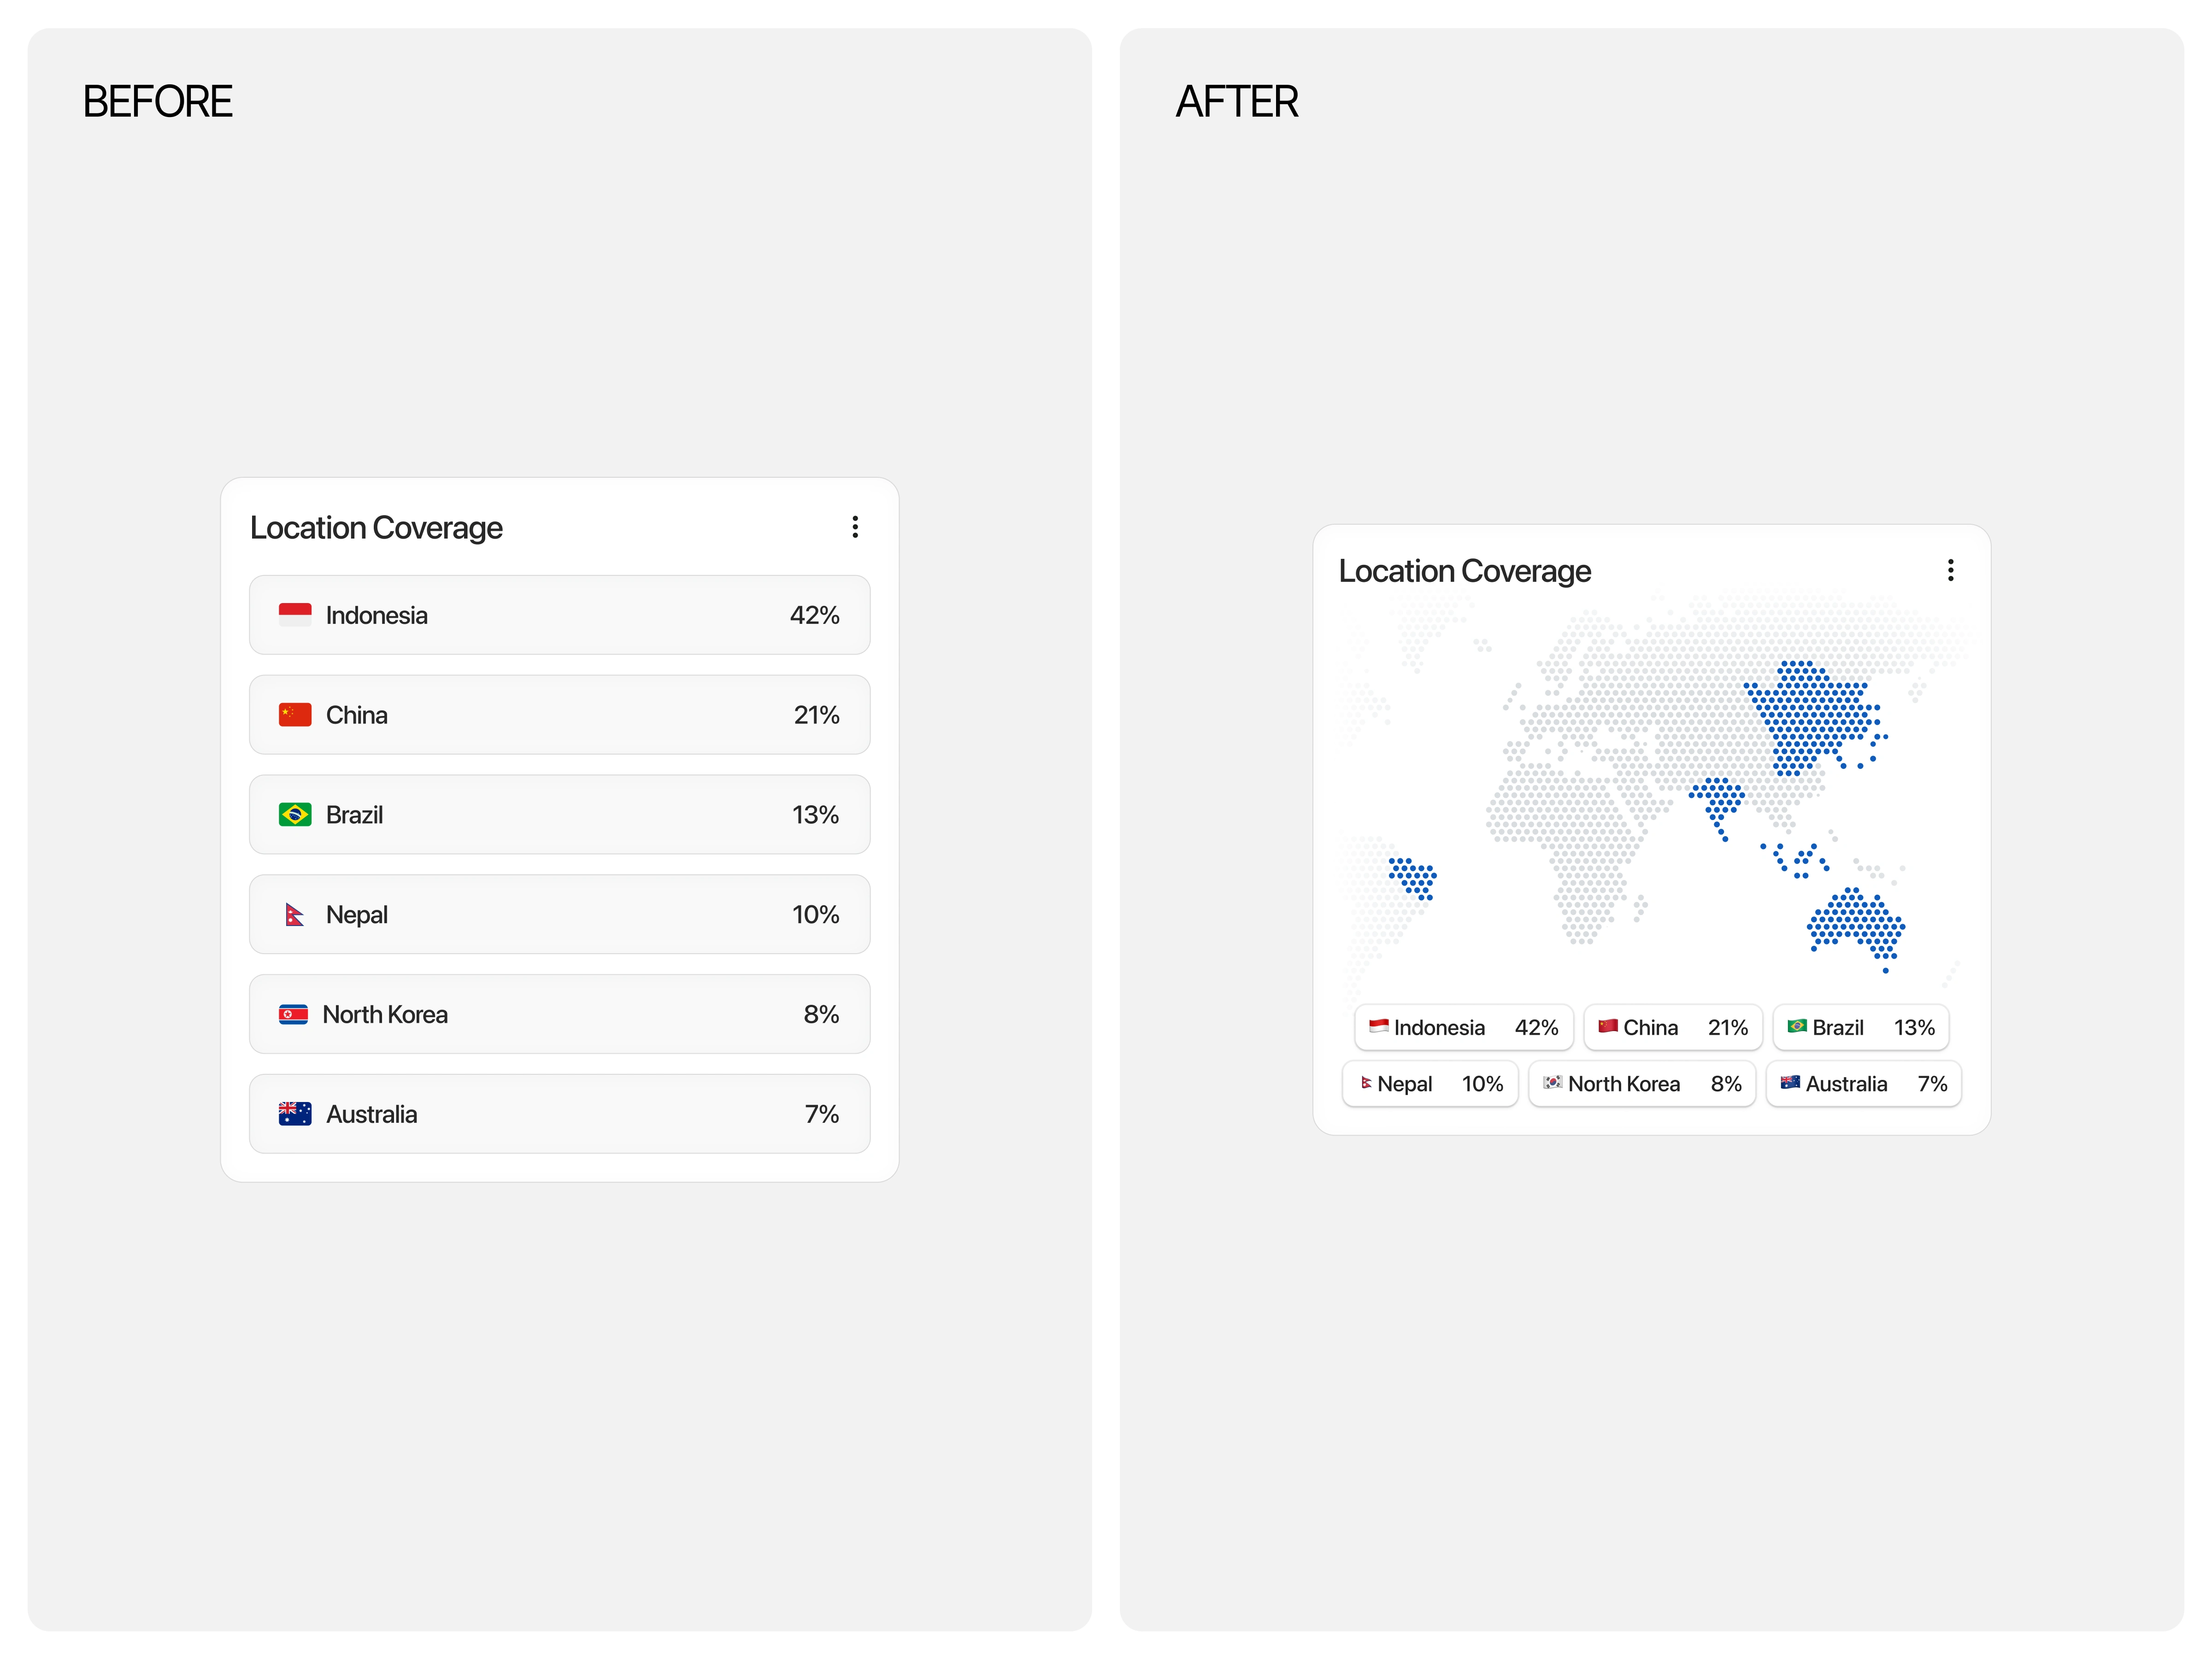Click the Brazil flag in the BEFORE list
2212x1659 pixels.
click(295, 815)
